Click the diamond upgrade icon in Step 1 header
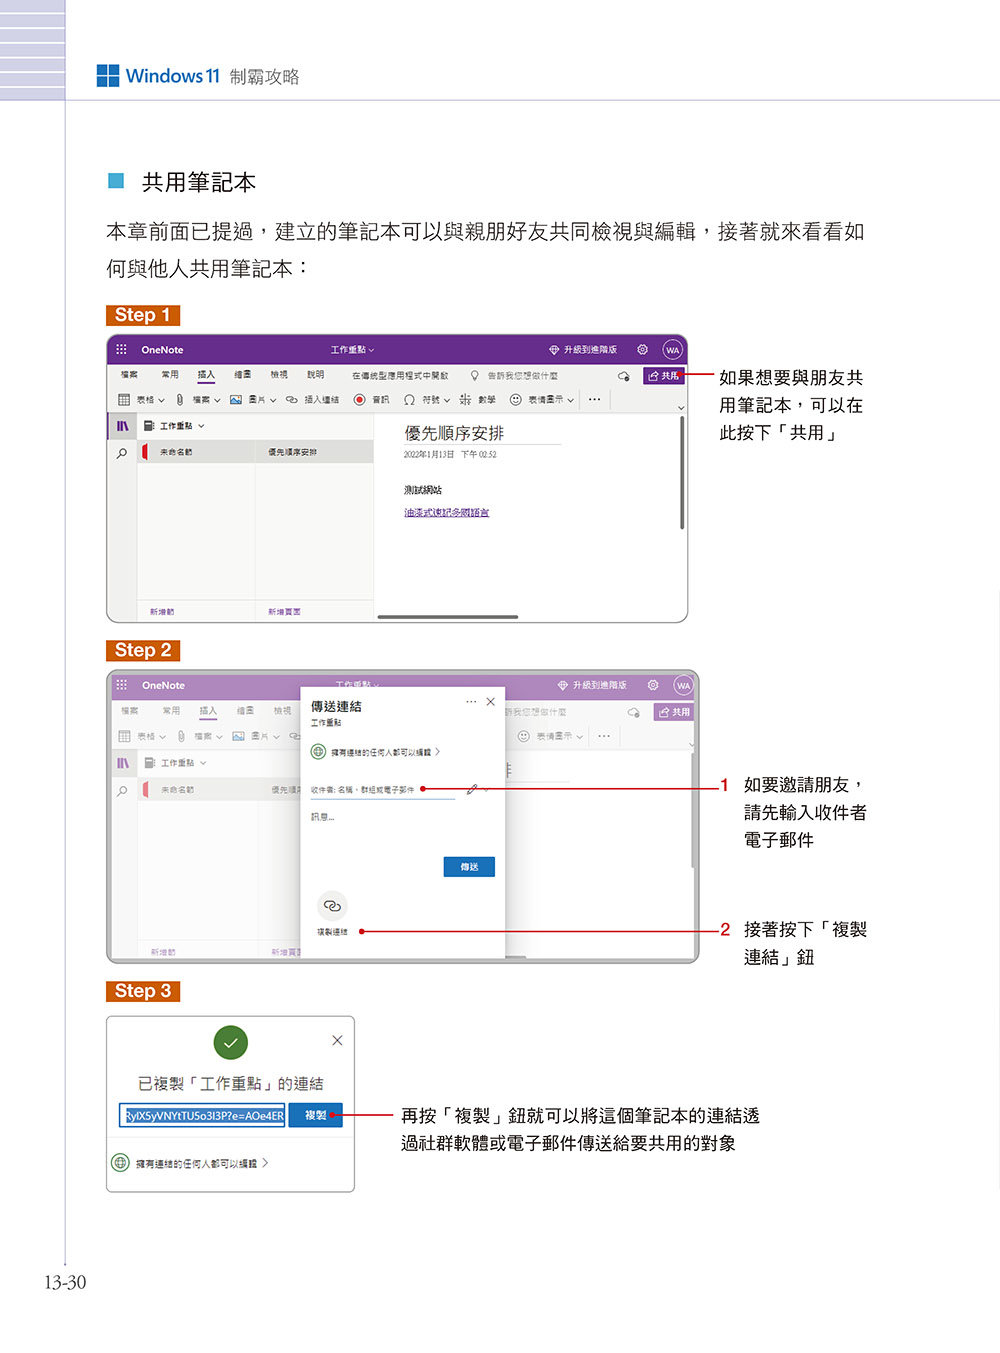 click(x=554, y=350)
